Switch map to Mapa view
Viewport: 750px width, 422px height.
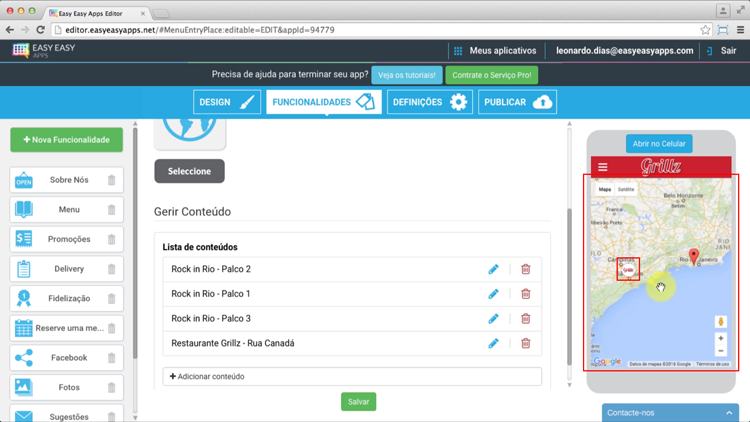605,189
